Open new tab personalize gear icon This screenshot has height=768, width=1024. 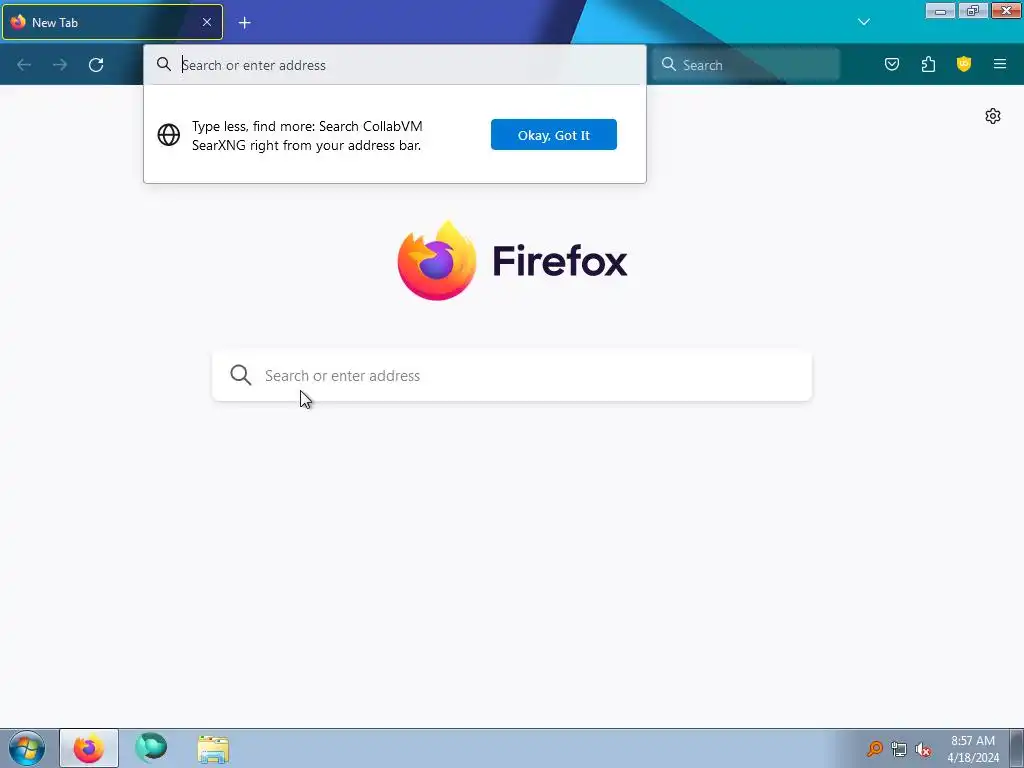[x=993, y=116]
